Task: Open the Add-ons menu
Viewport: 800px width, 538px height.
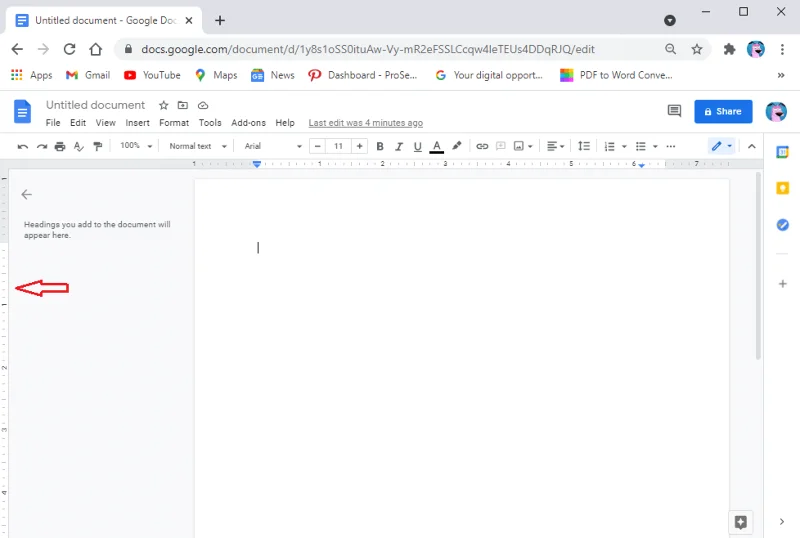Action: (x=248, y=123)
